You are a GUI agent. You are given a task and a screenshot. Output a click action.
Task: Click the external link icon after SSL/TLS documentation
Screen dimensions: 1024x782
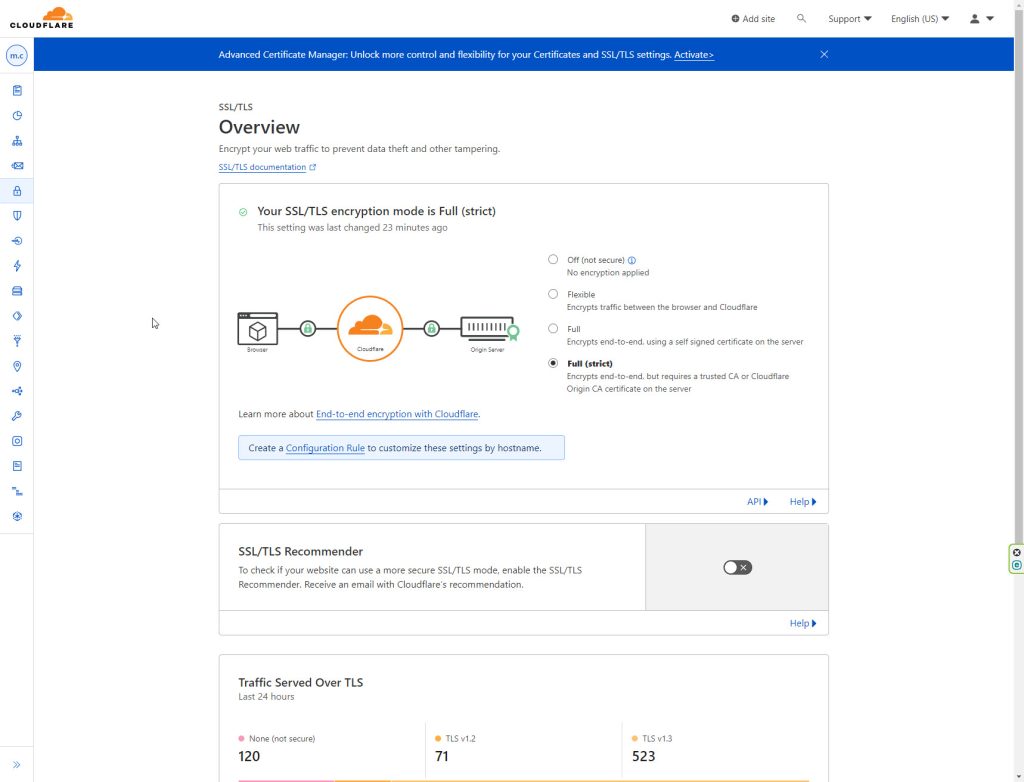(x=313, y=167)
